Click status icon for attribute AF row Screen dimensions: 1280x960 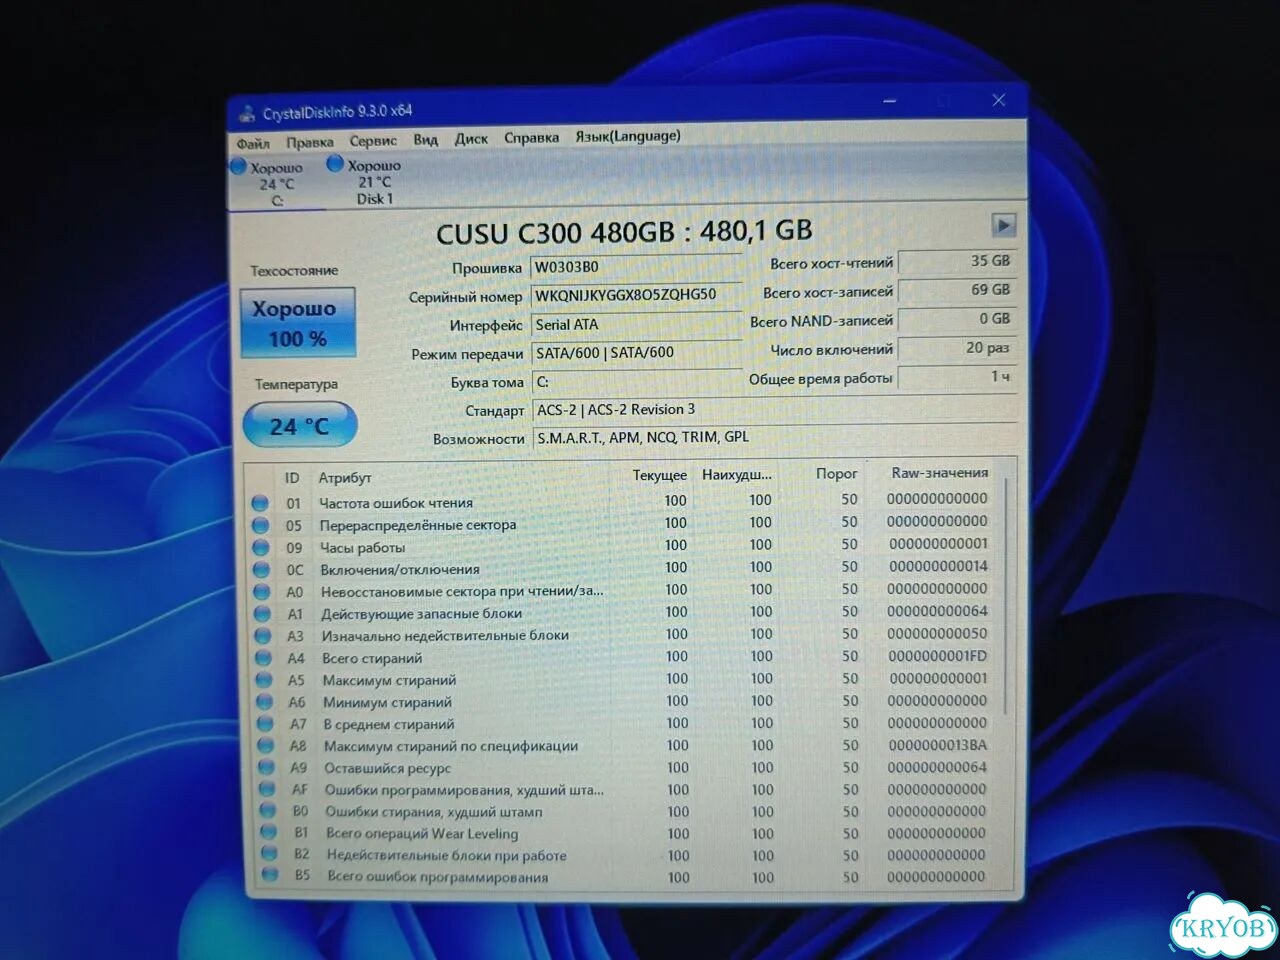[x=267, y=790]
